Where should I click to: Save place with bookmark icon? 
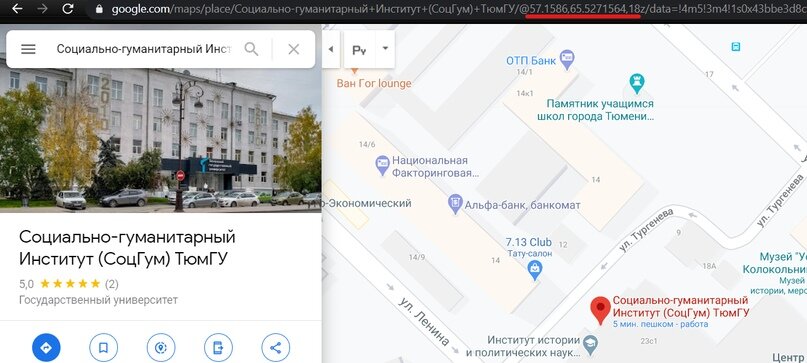click(103, 348)
